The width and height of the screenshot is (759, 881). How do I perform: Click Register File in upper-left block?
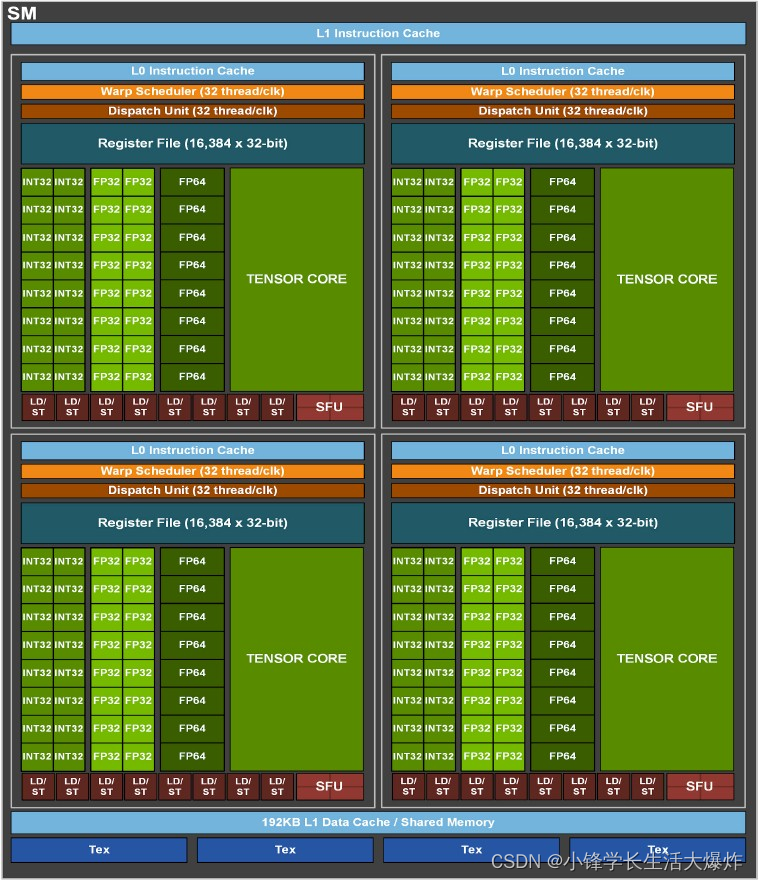193,143
